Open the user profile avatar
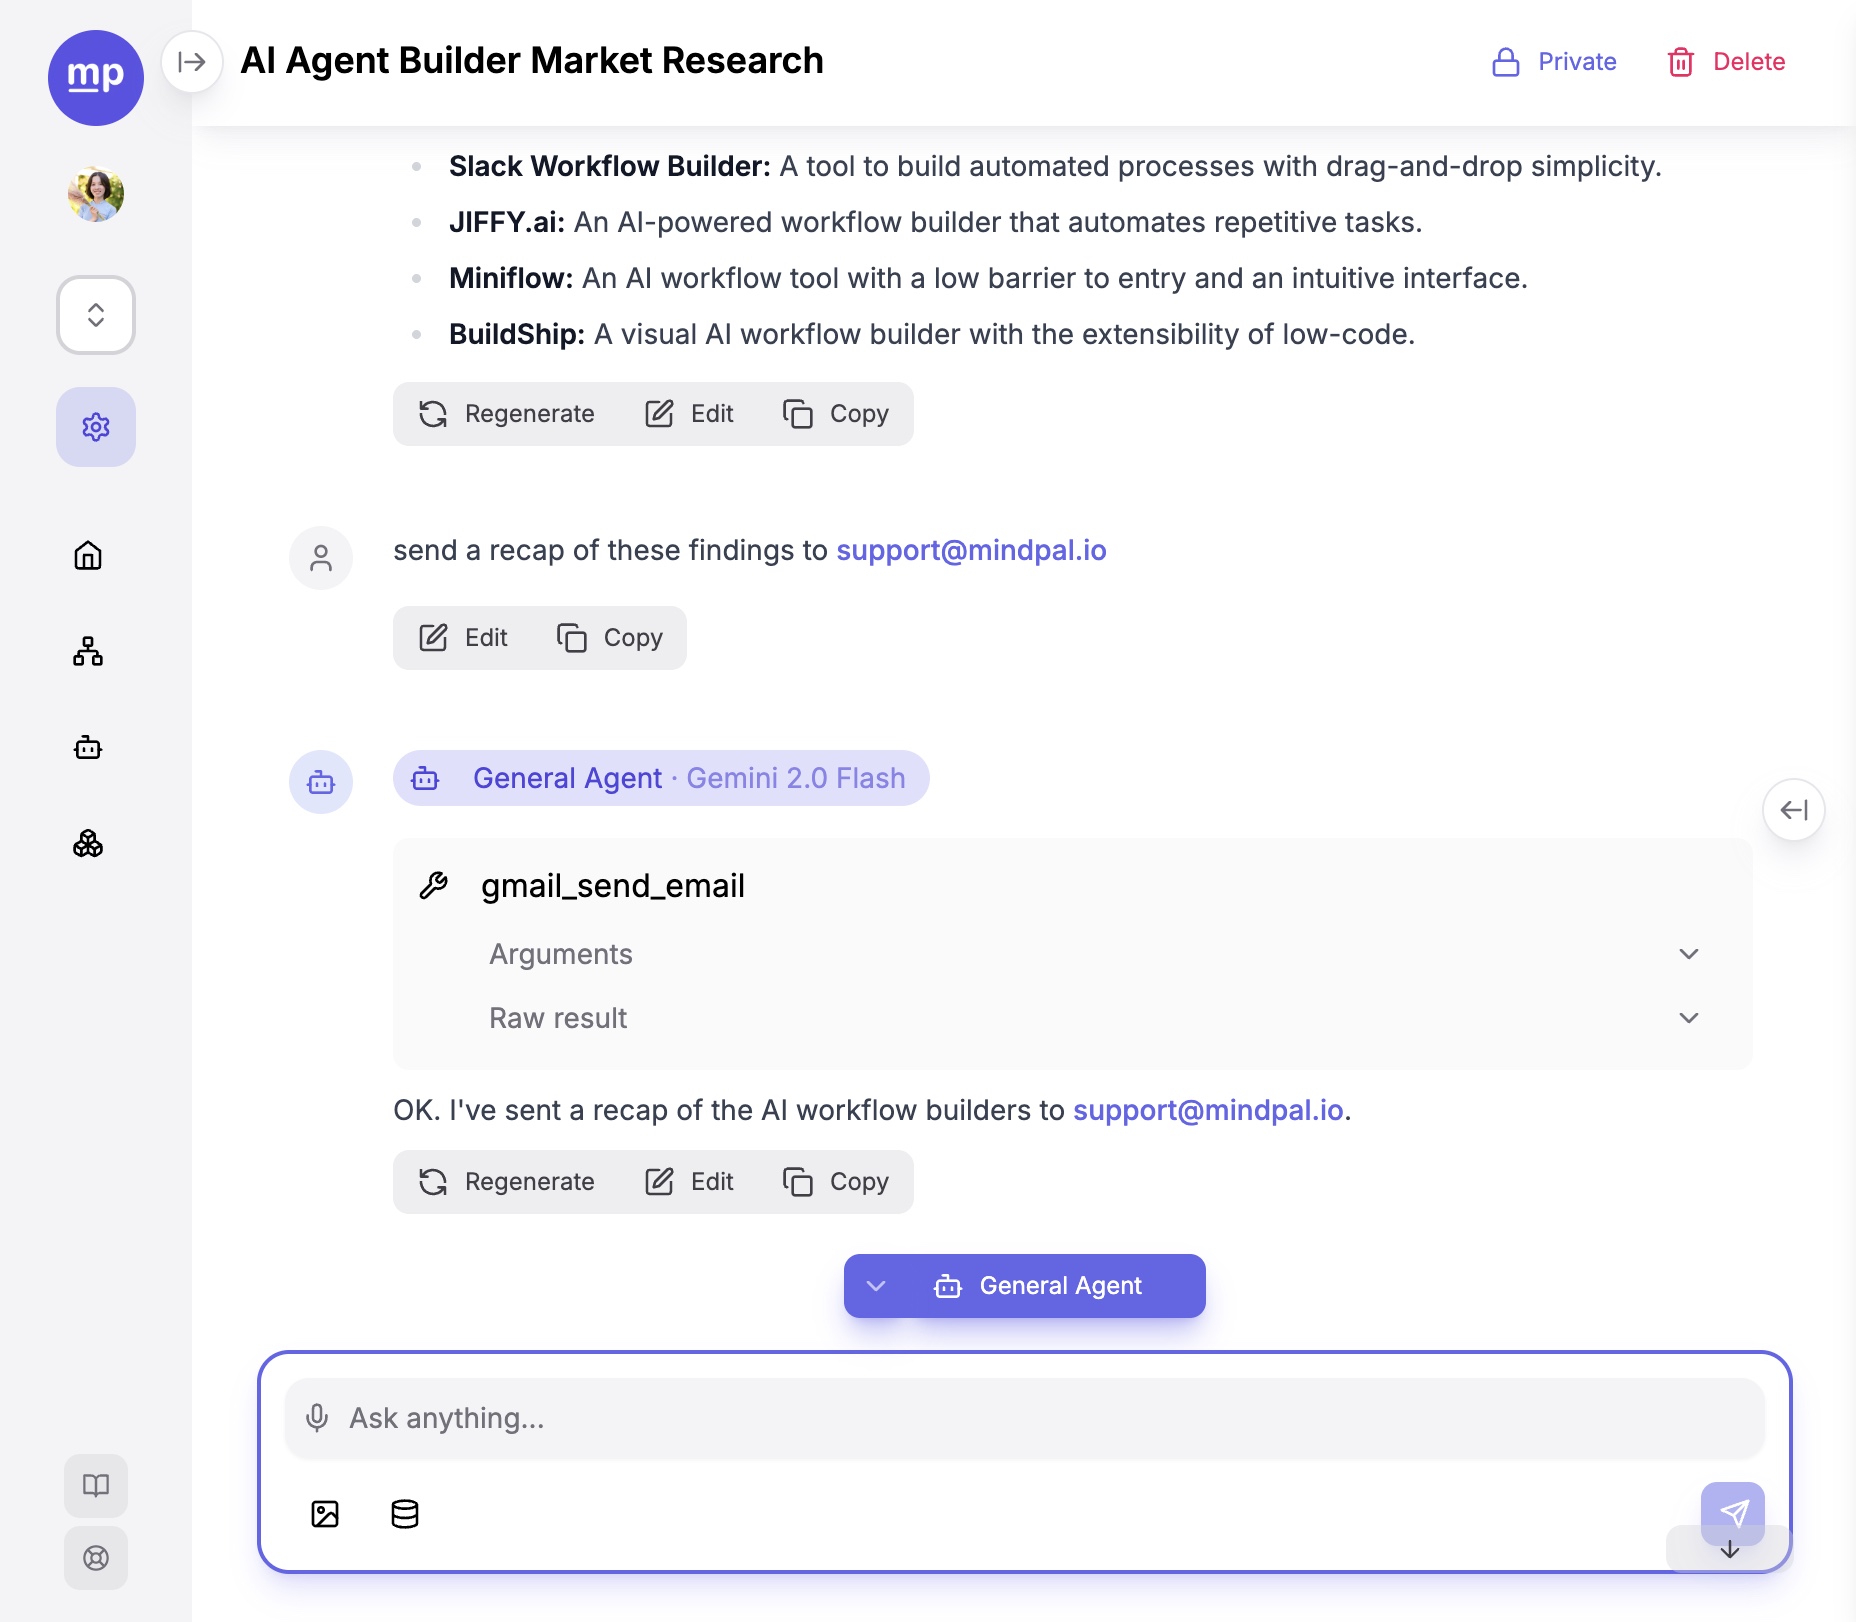Viewport: 1856px width, 1622px height. click(96, 194)
